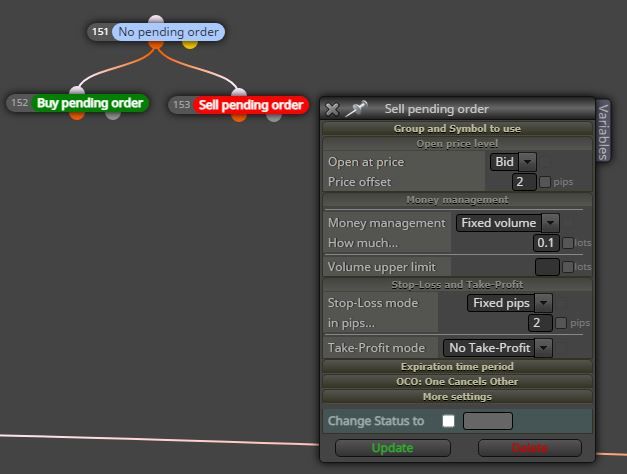Expand OCO: One Cancels Other section

457,381
